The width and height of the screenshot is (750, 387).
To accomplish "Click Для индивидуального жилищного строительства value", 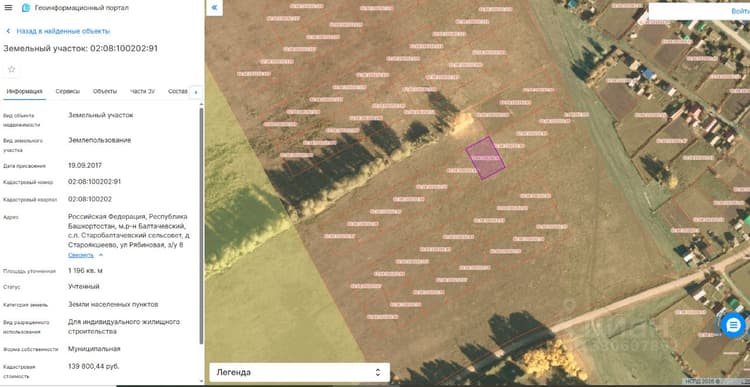I will pyautogui.click(x=124, y=327).
